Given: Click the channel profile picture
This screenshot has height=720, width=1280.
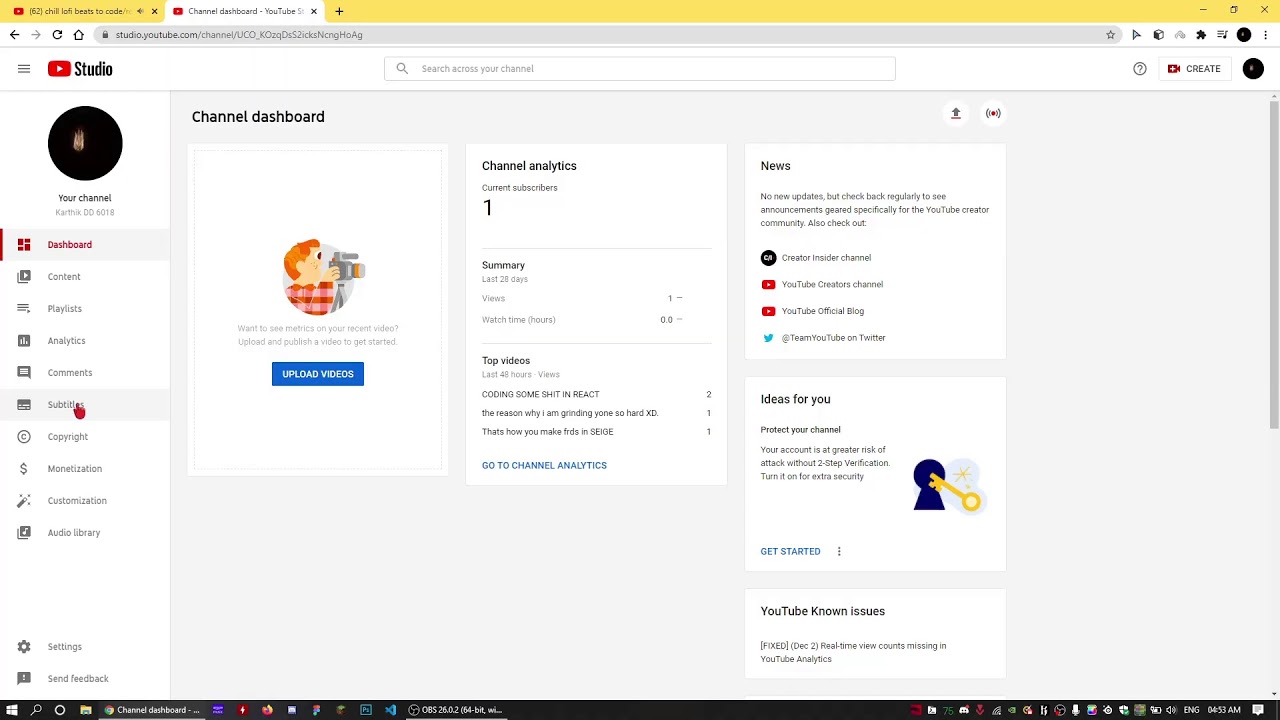Looking at the screenshot, I should point(85,143).
